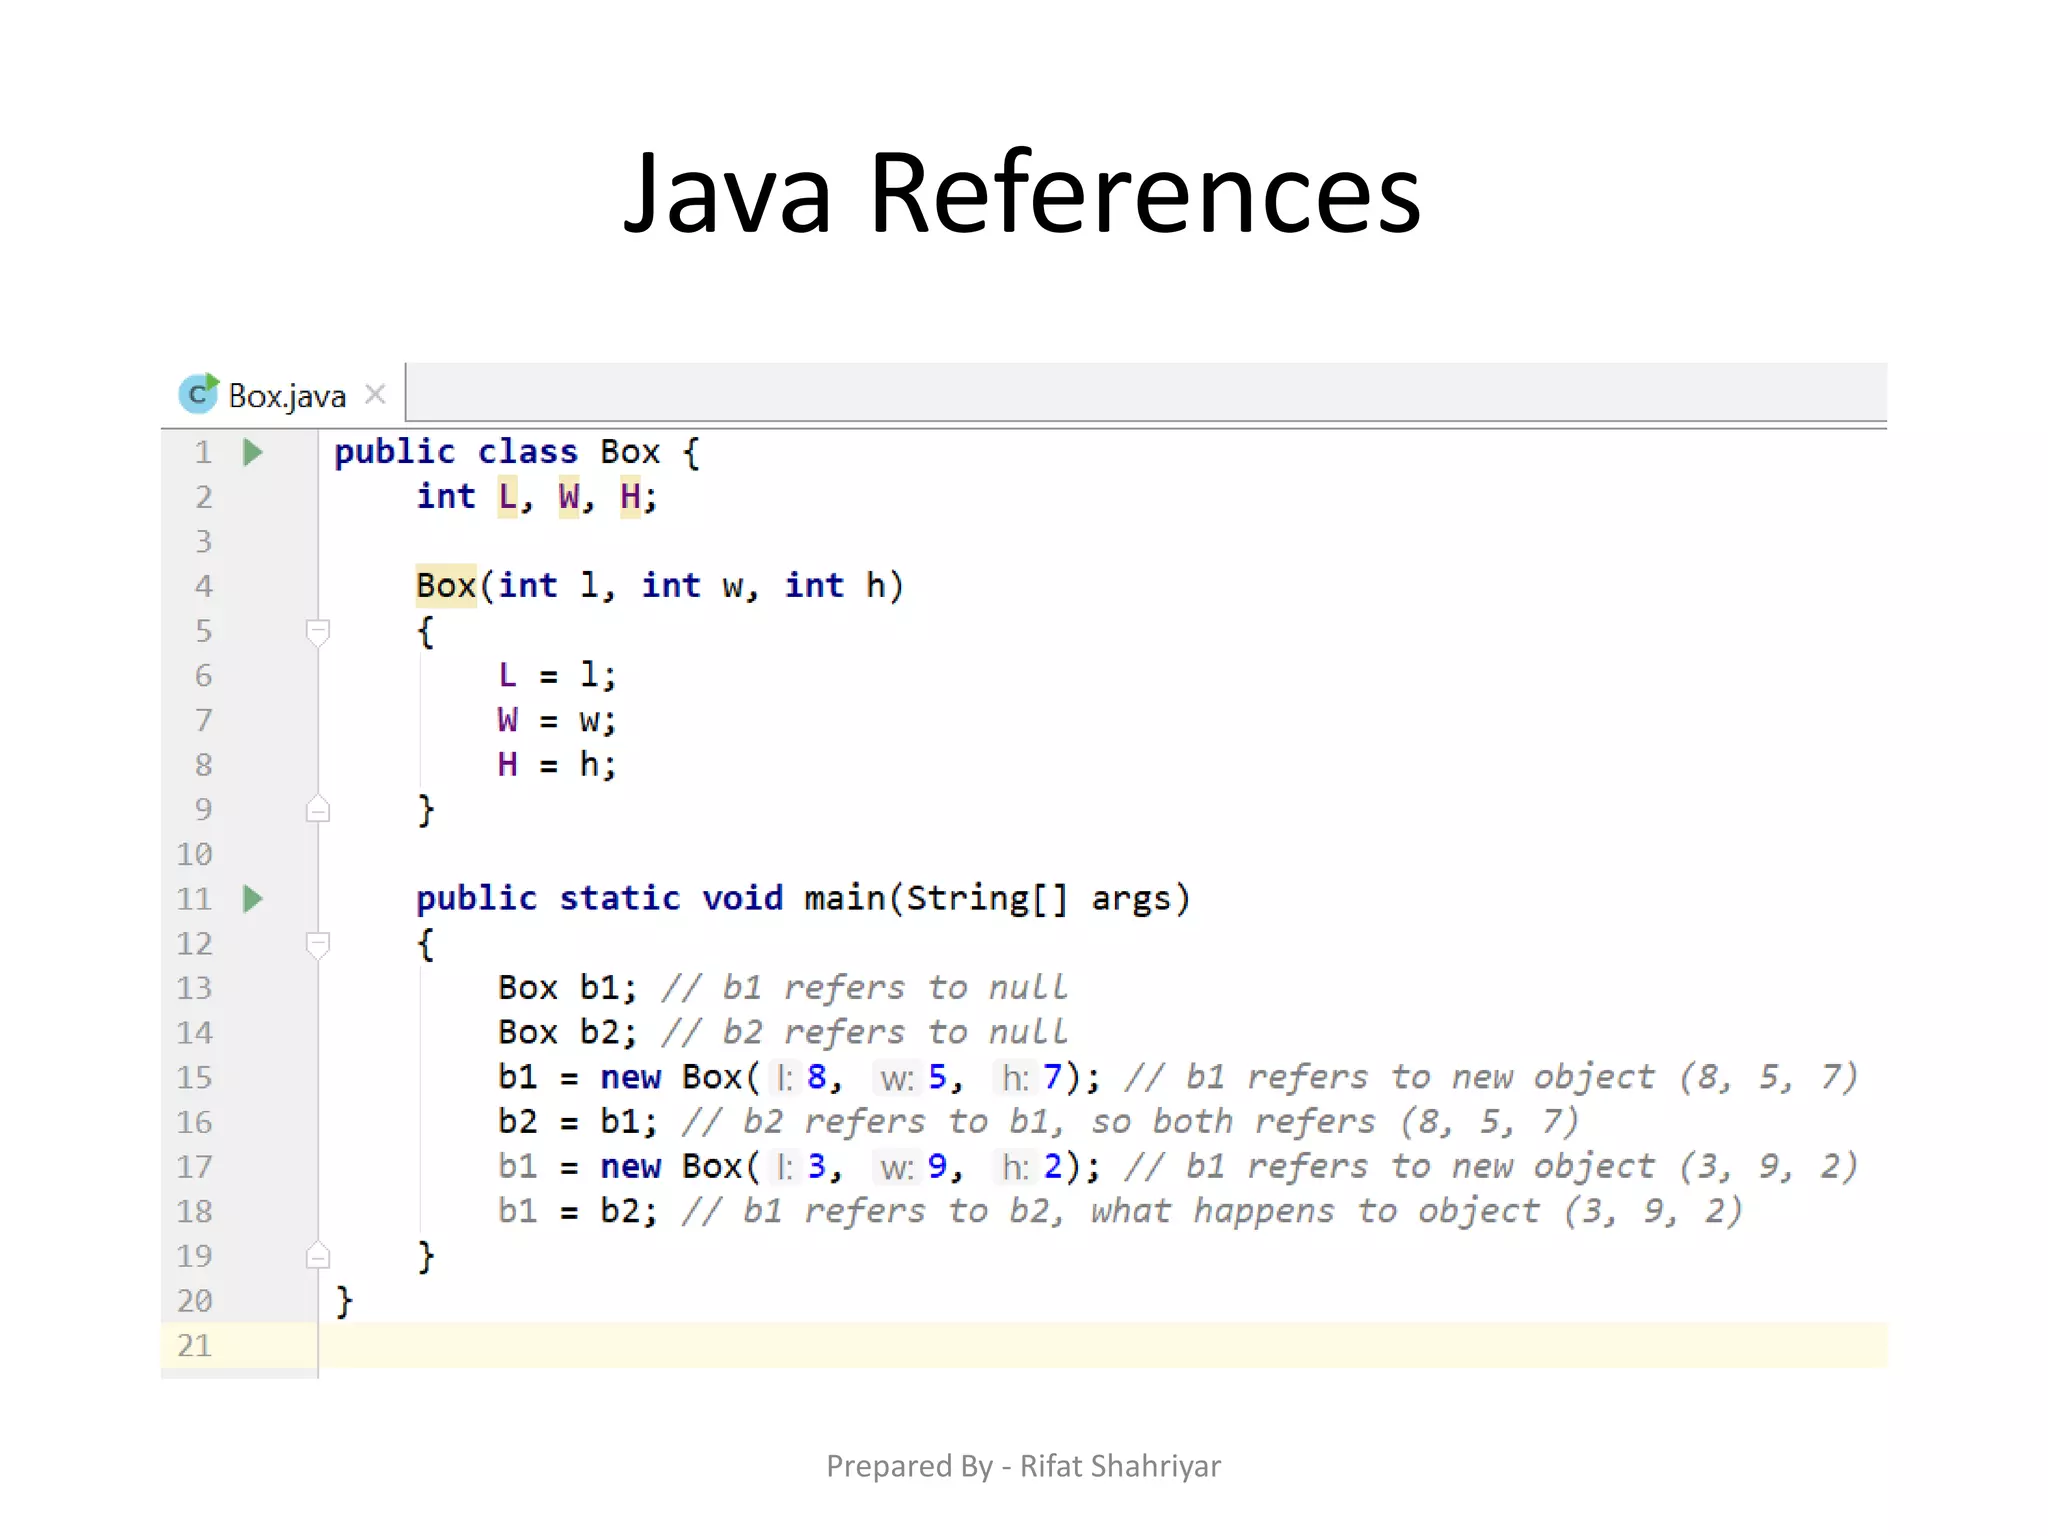Click comment 'so both refers (8, 5, 7)'
2048x1536 pixels.
1335,1122
